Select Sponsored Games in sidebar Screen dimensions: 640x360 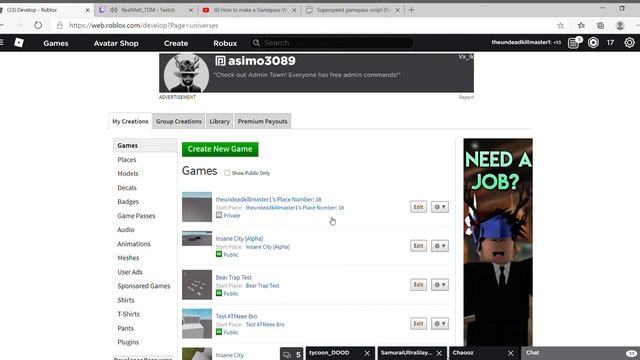(144, 286)
